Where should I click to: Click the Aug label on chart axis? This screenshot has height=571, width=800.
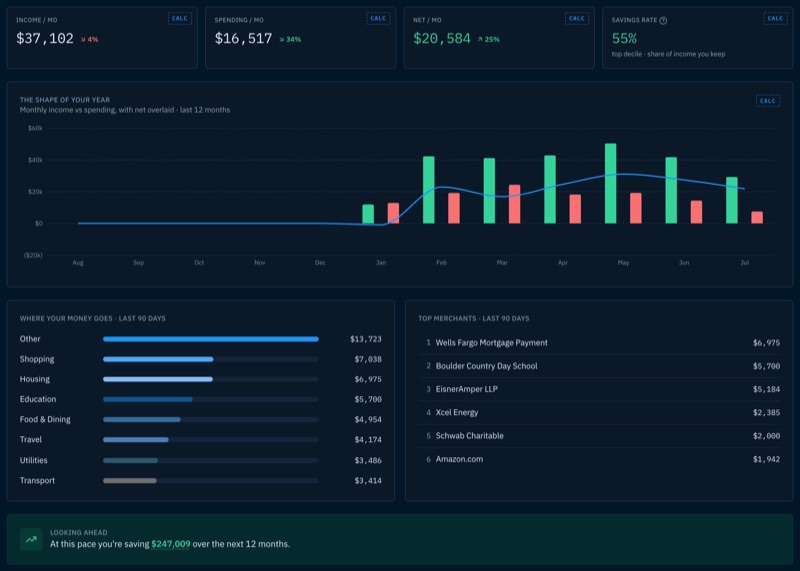pyautogui.click(x=78, y=263)
